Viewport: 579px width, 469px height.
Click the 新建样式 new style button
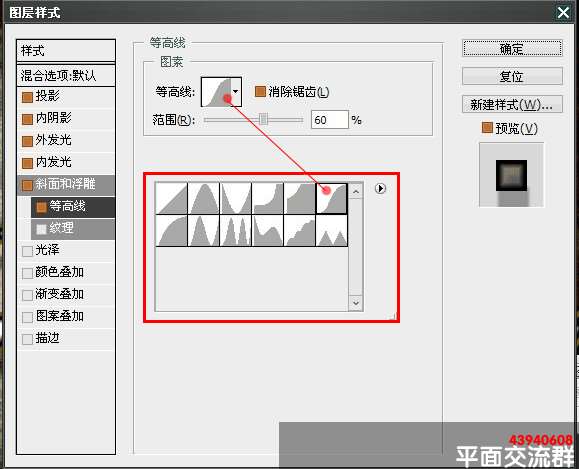tap(512, 105)
